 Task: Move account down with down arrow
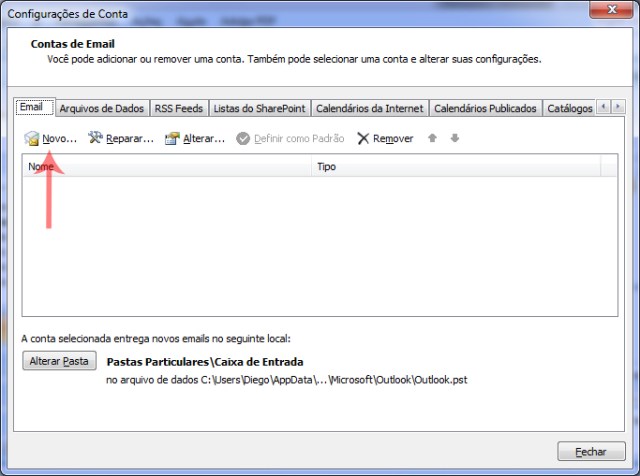point(454,139)
